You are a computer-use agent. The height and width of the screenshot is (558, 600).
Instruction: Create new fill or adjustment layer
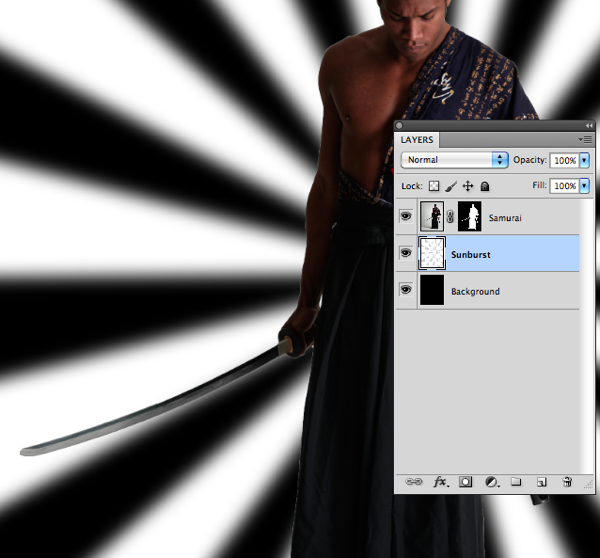(x=492, y=482)
